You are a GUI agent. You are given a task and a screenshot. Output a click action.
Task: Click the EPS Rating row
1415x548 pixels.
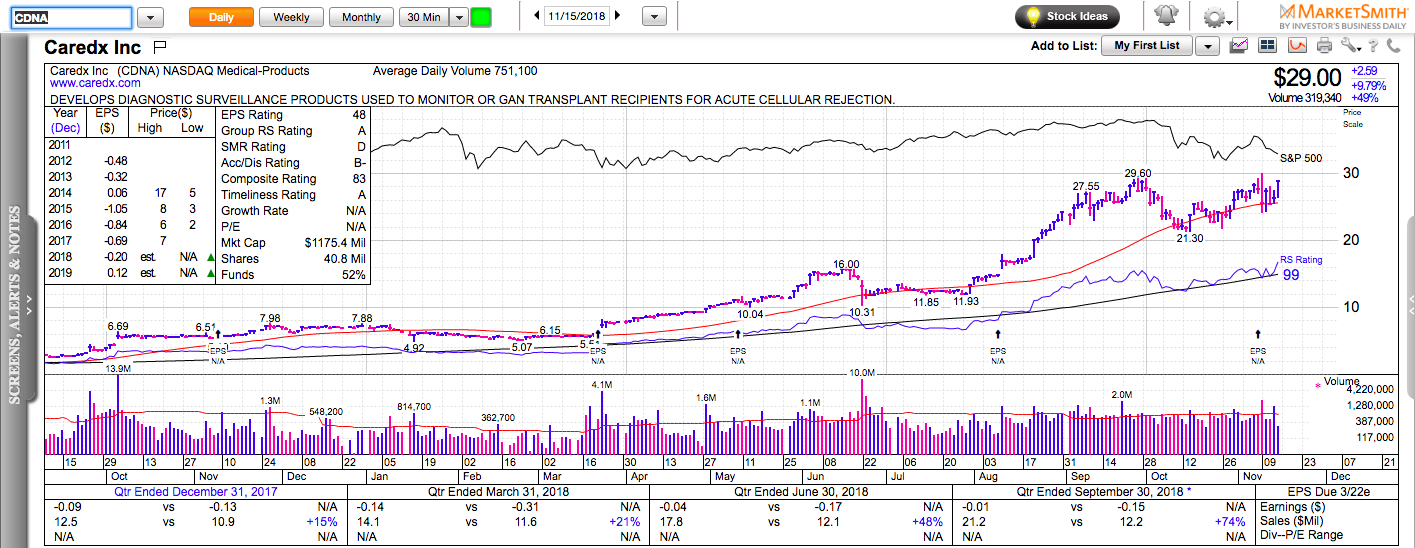click(293, 115)
